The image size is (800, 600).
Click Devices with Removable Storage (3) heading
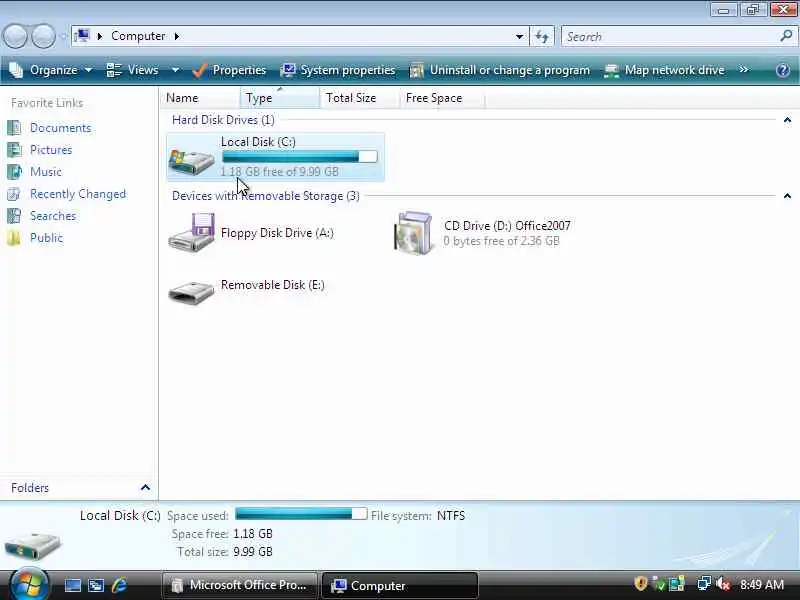pyautogui.click(x=266, y=196)
